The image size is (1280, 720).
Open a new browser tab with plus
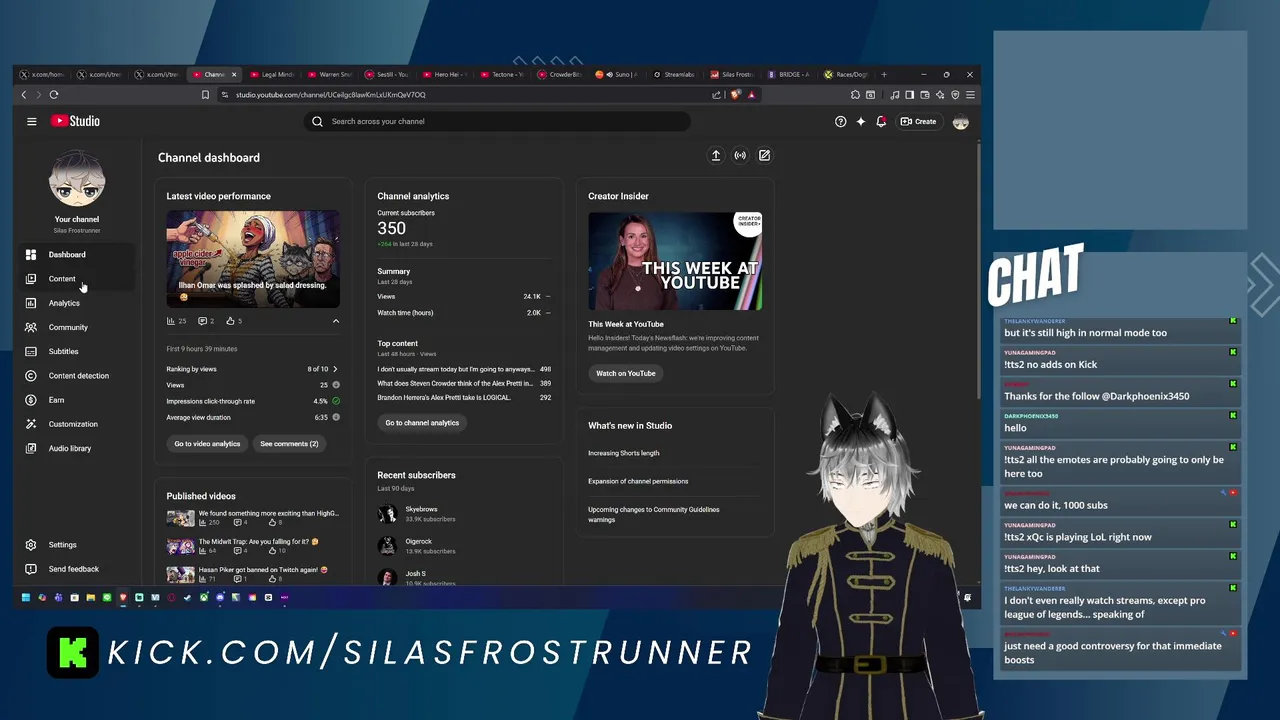(x=884, y=74)
